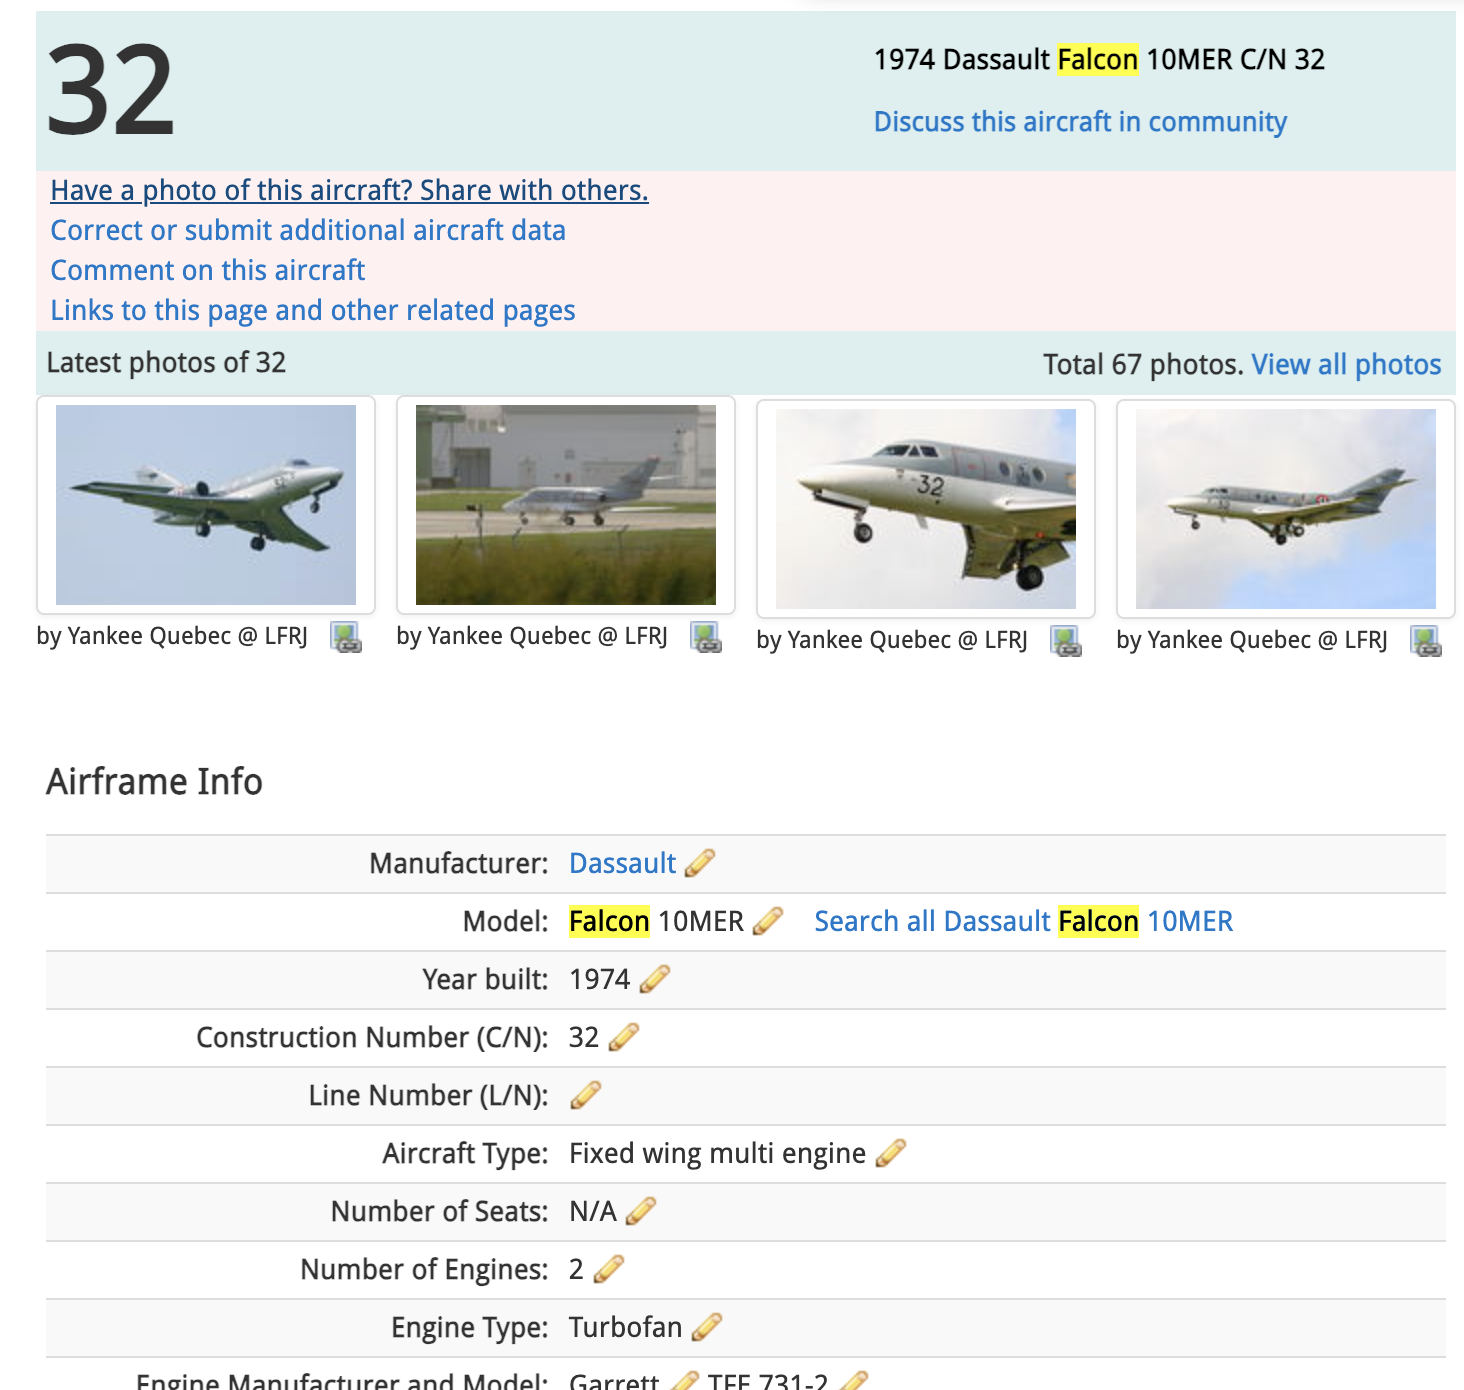
Task: Click 'Search all Dassault Falcon 10MER' link
Action: click(1023, 921)
